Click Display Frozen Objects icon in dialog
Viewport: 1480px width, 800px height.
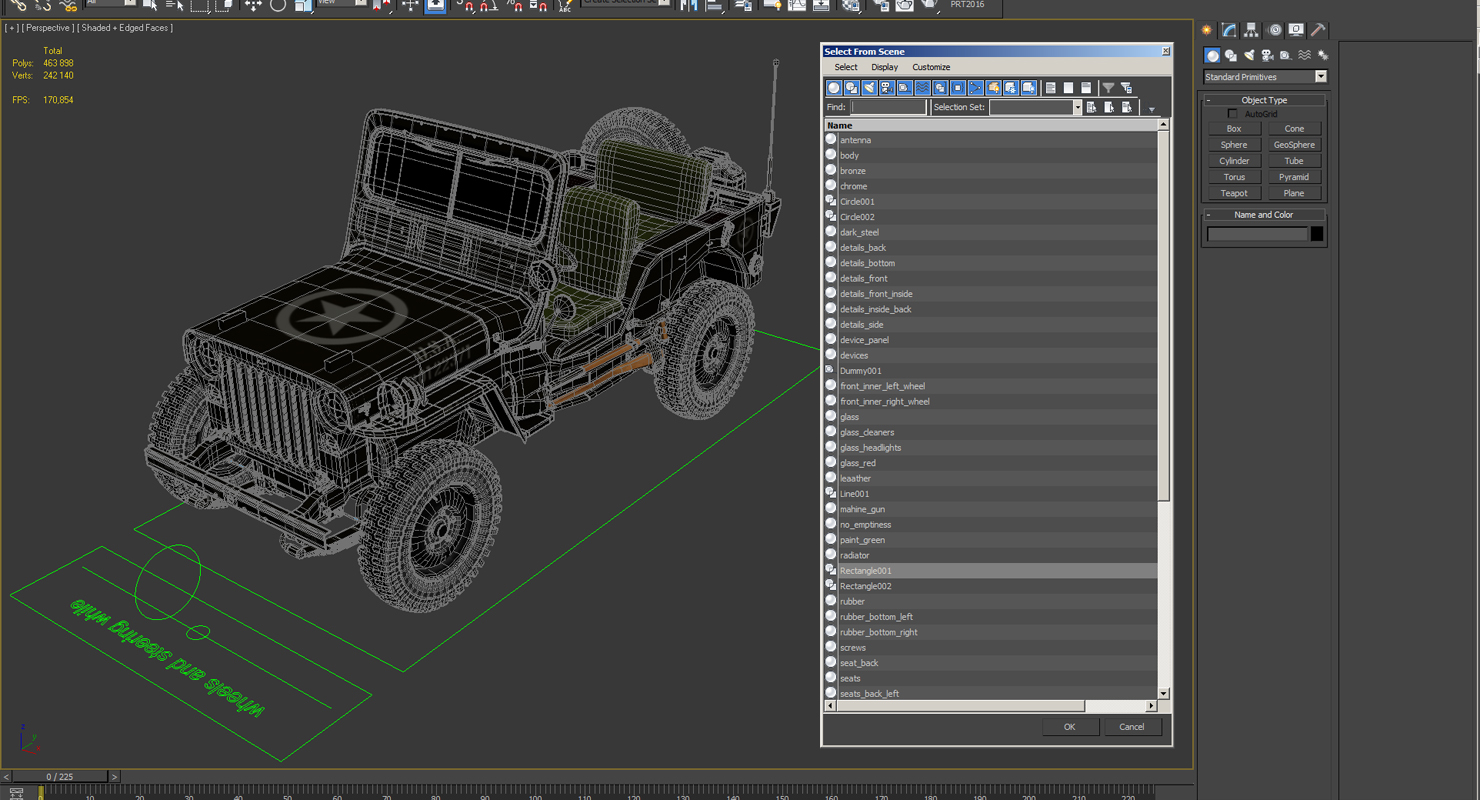pos(1011,88)
